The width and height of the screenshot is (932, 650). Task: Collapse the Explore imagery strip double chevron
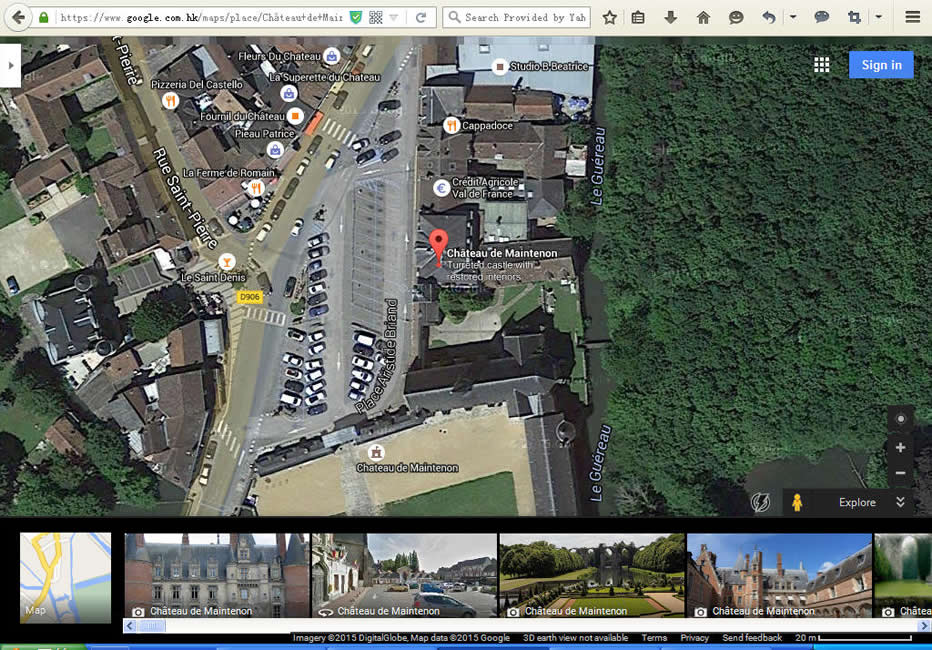pyautogui.click(x=900, y=502)
